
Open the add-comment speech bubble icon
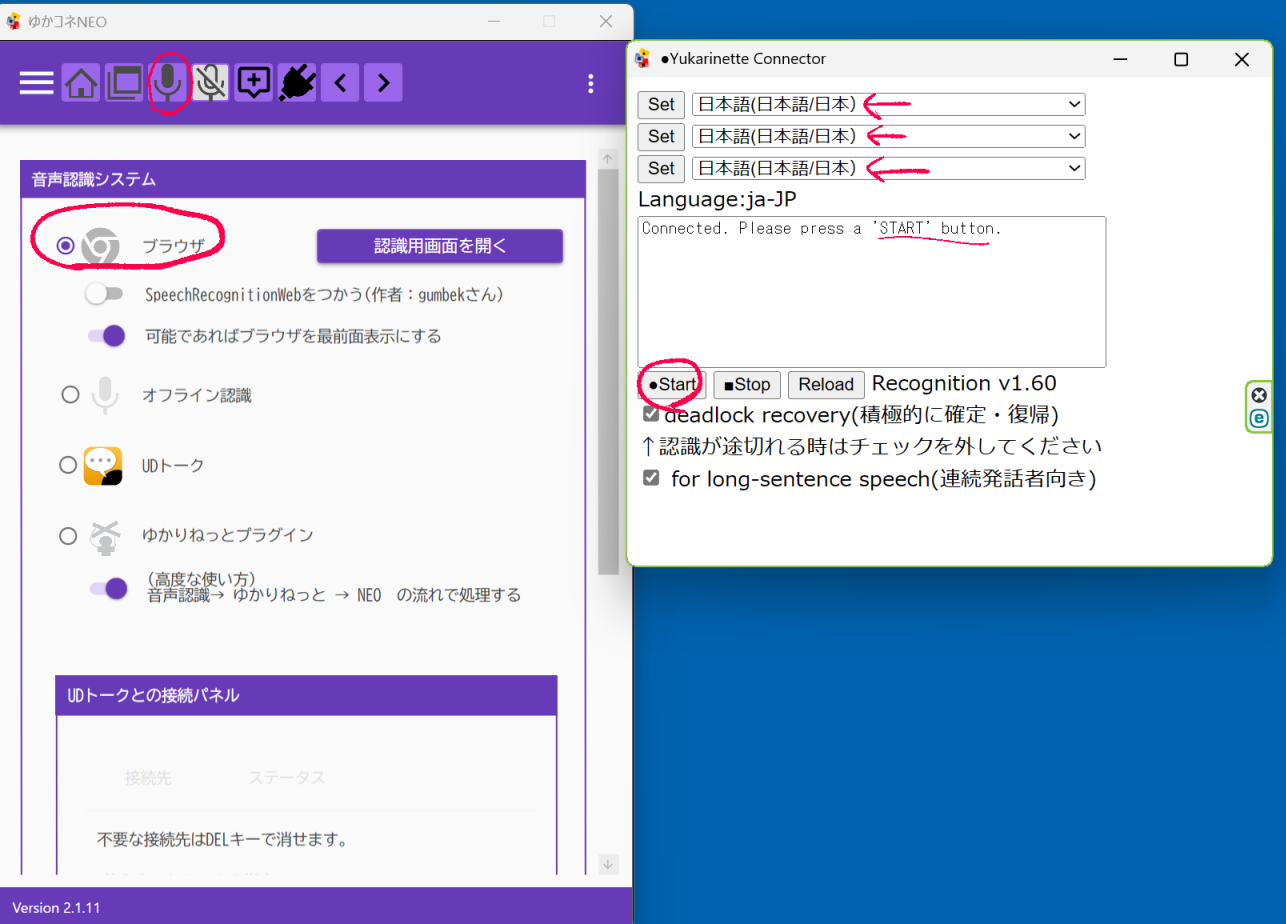[254, 83]
